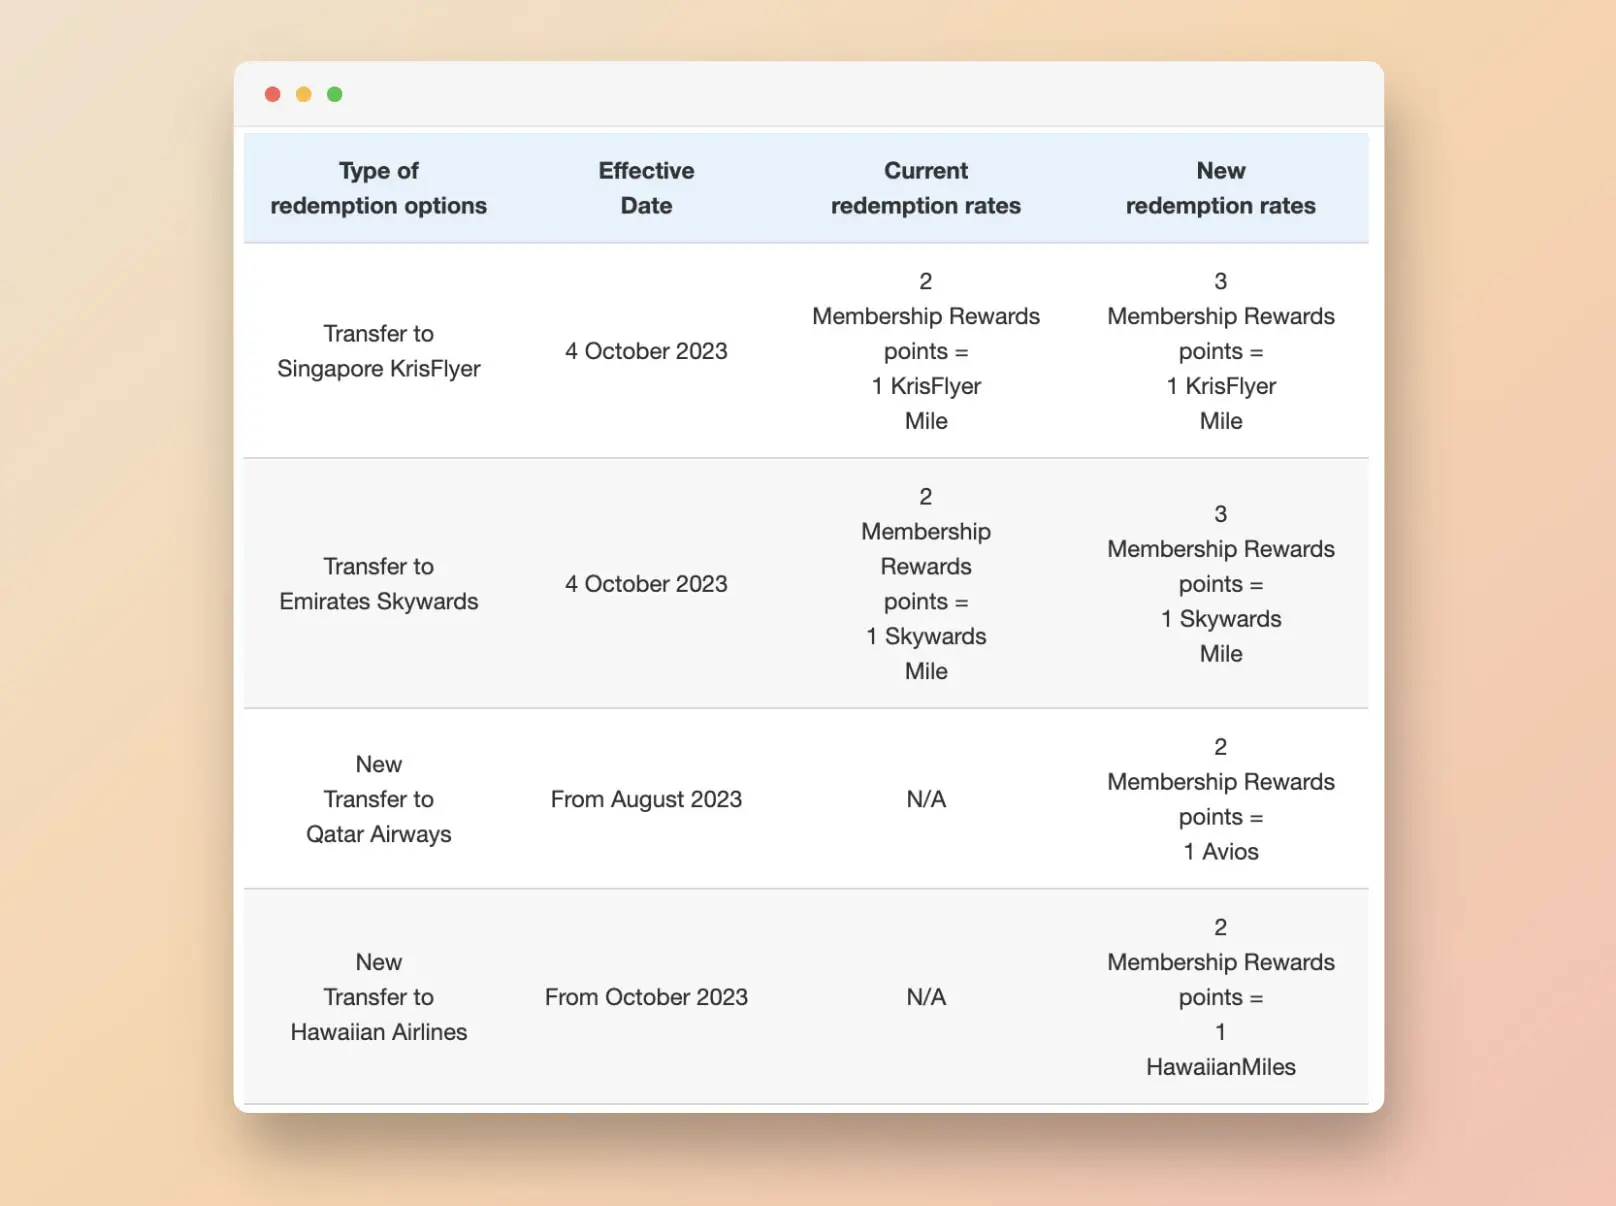The height and width of the screenshot is (1206, 1616).
Task: Select 'Transfer to Emirates Skywards' cell
Action: click(379, 584)
